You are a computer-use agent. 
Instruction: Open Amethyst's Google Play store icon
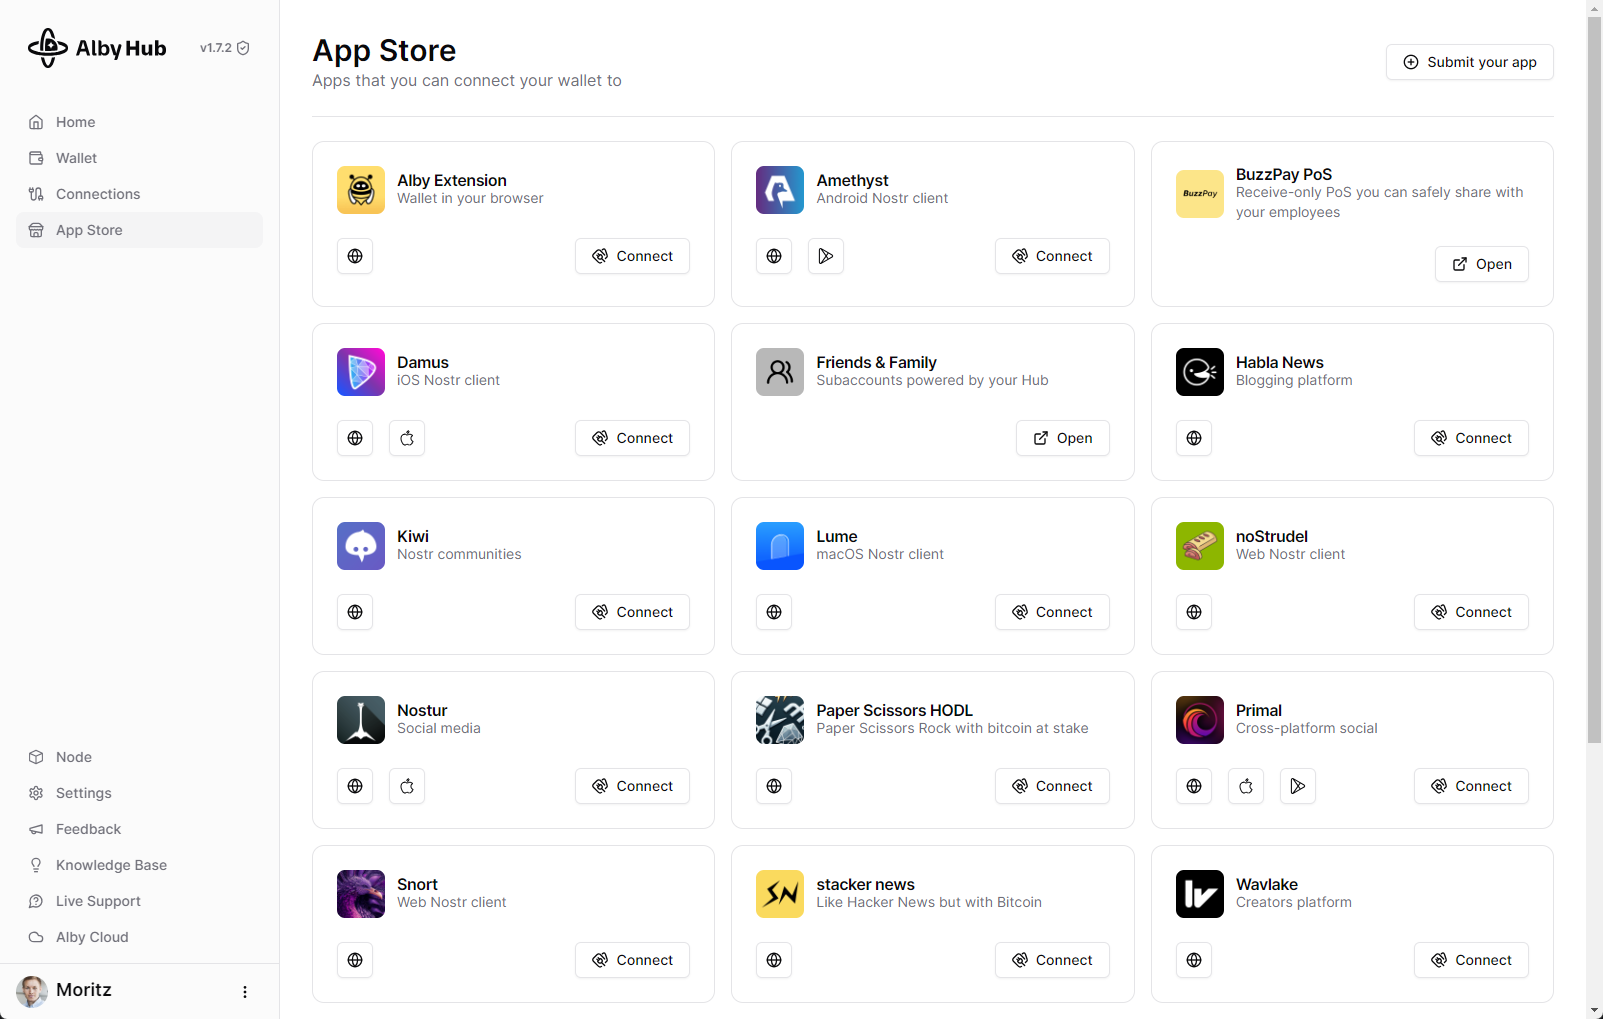[x=826, y=256]
